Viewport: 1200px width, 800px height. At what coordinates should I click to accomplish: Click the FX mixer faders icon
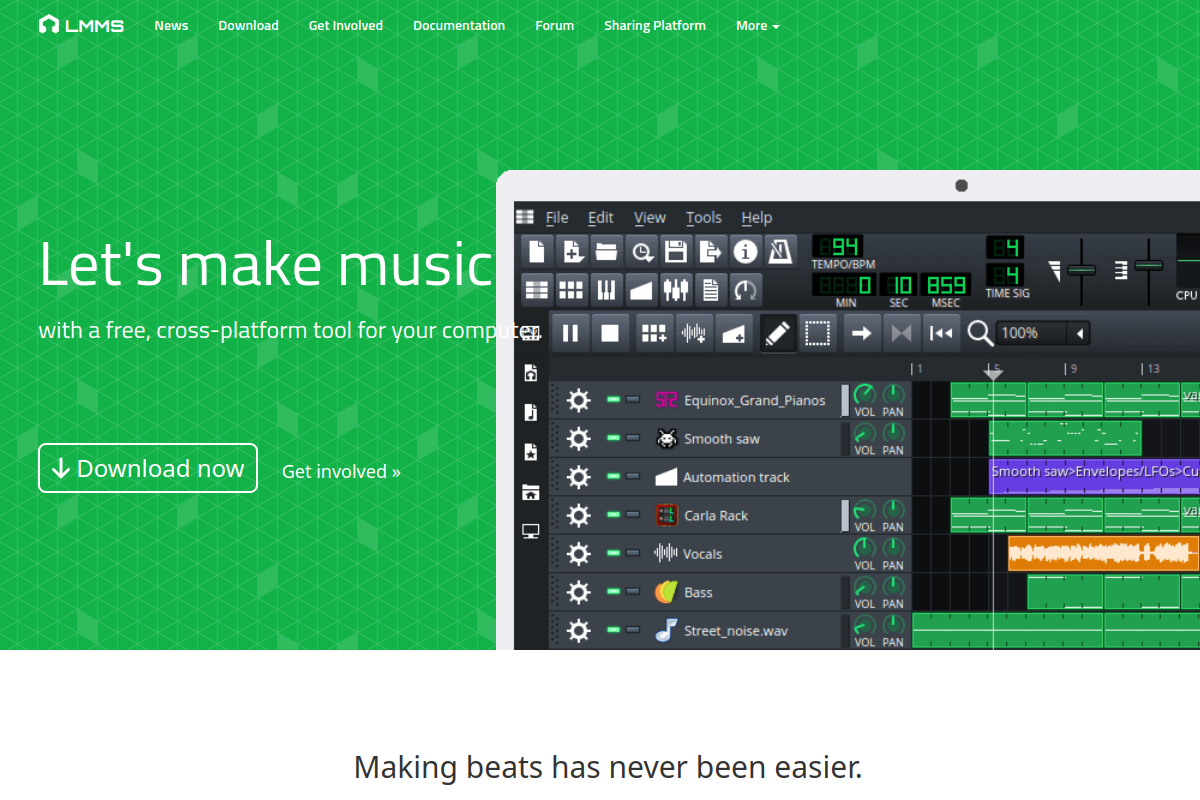(676, 290)
